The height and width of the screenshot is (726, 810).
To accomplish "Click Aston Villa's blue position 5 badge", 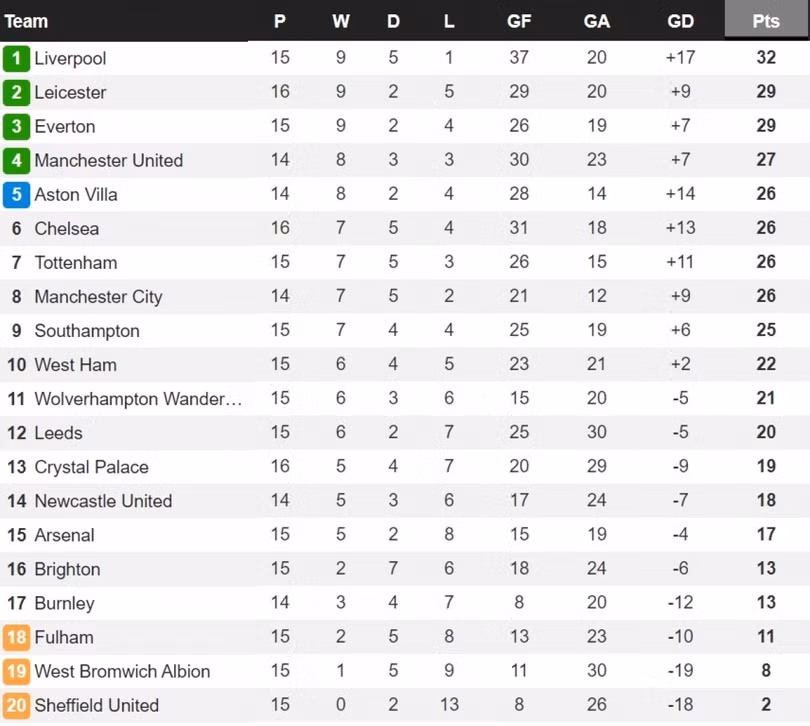I will 16,194.
